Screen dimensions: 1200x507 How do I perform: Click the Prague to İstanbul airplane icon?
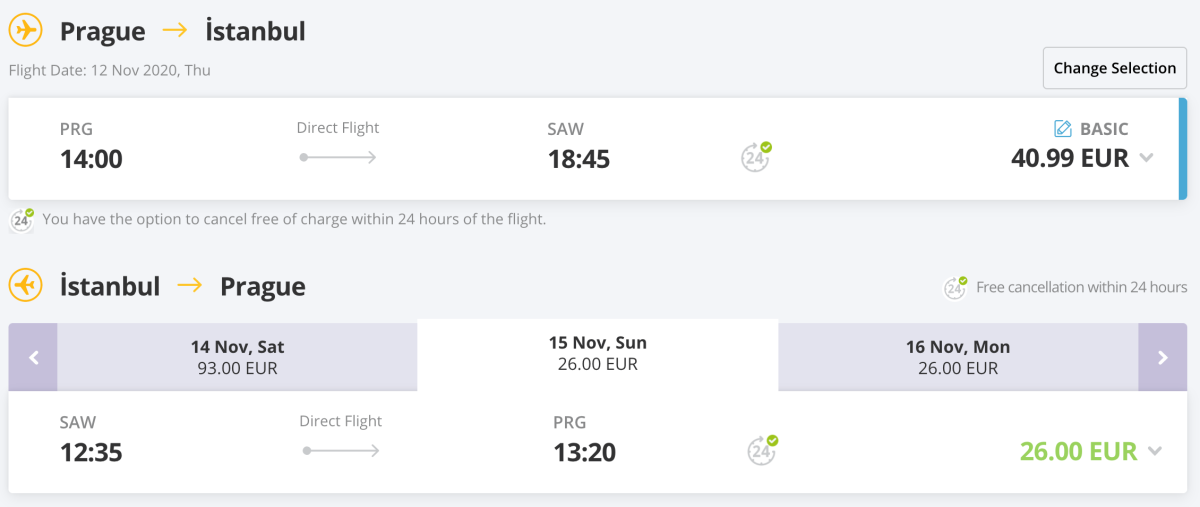[25, 31]
